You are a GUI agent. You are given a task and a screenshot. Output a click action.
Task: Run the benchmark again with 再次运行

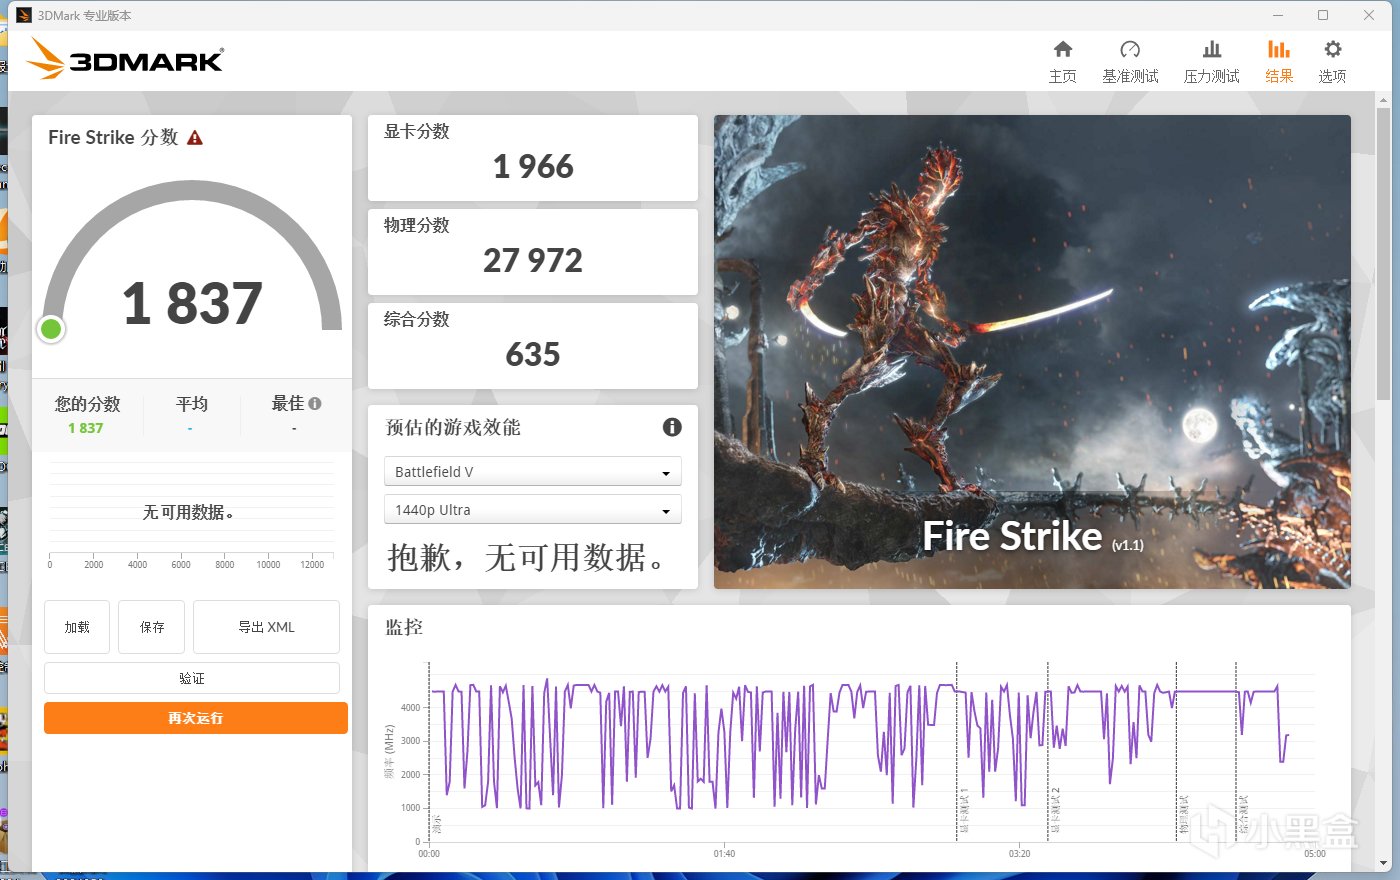(x=196, y=718)
